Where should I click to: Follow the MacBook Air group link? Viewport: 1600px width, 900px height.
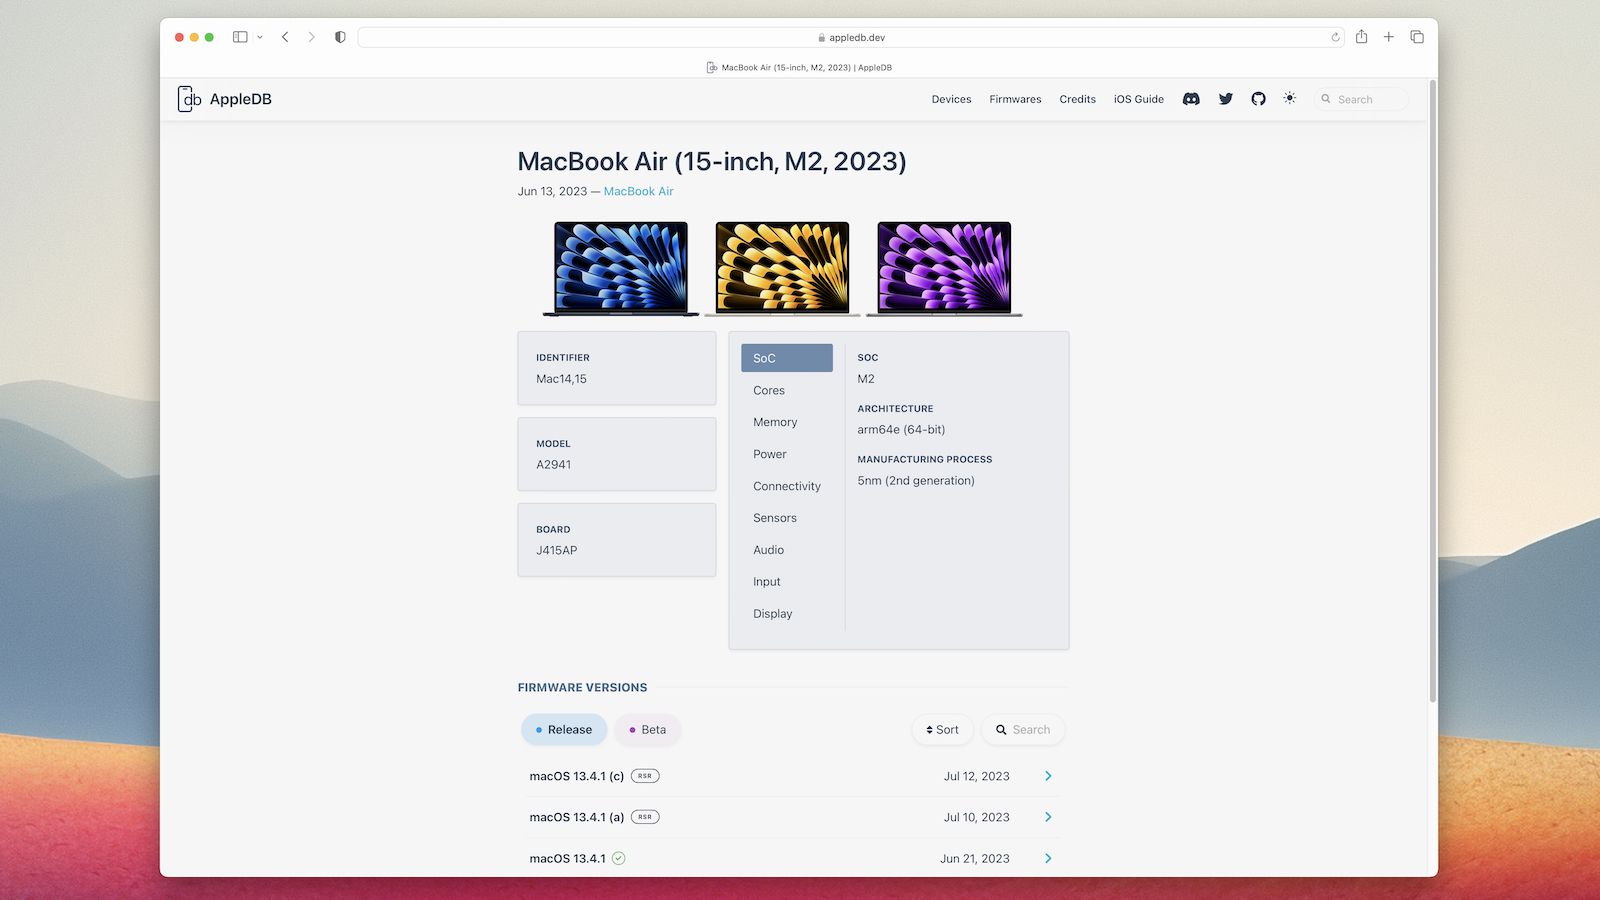click(x=638, y=191)
